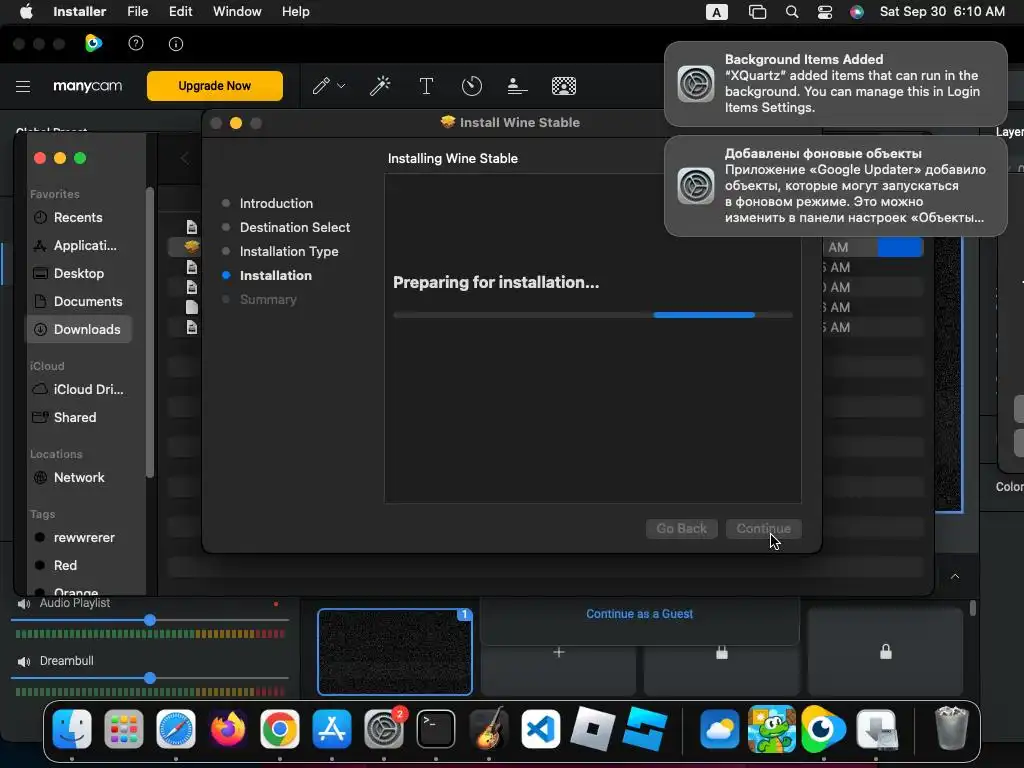Open the Help menu
The image size is (1024, 768).
point(295,12)
